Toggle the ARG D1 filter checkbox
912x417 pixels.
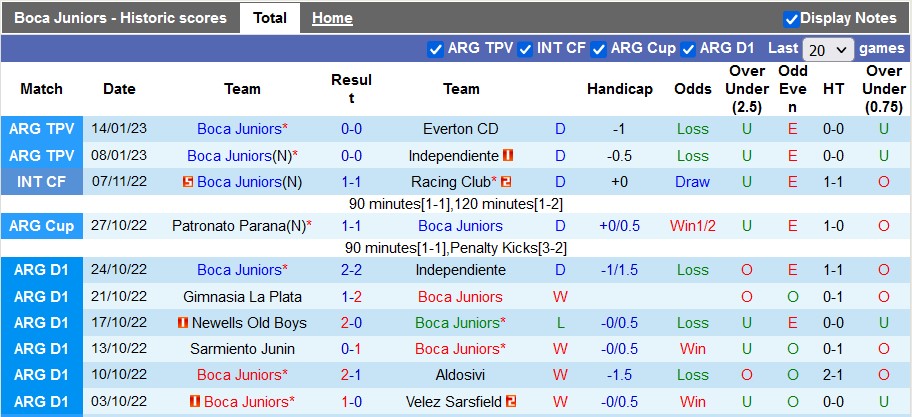pyautogui.click(x=688, y=49)
